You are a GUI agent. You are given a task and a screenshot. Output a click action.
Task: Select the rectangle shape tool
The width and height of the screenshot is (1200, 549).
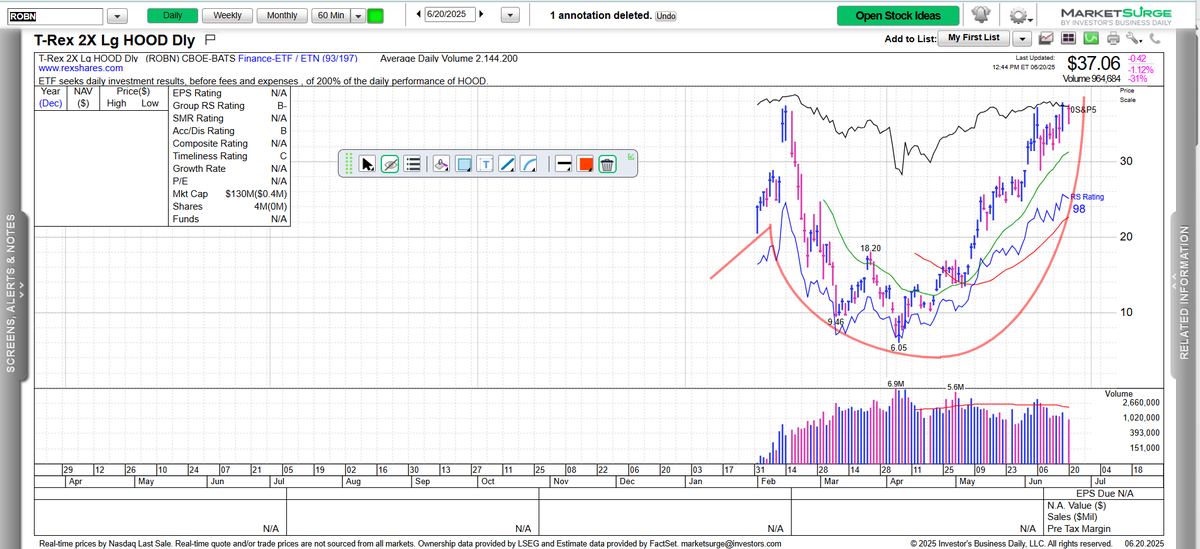point(463,164)
